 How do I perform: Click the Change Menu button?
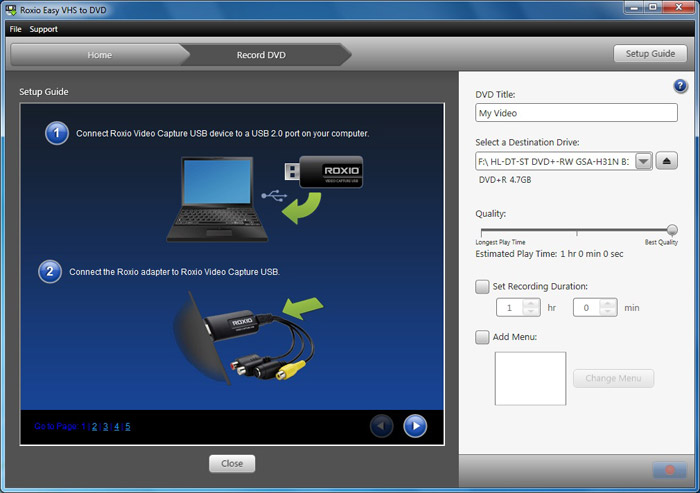click(613, 378)
